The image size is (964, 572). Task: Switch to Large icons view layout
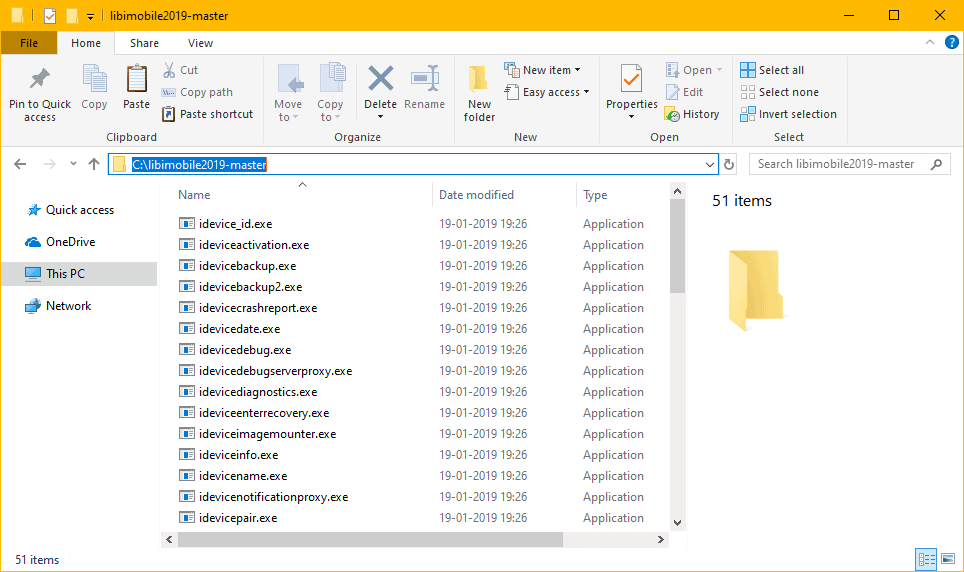tap(948, 560)
